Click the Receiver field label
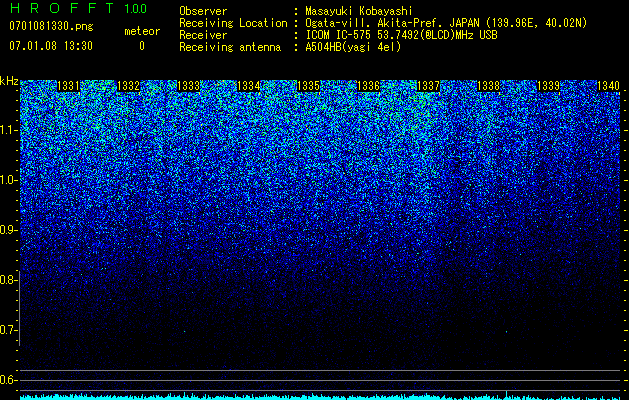This screenshot has width=629, height=400. click(x=203, y=35)
